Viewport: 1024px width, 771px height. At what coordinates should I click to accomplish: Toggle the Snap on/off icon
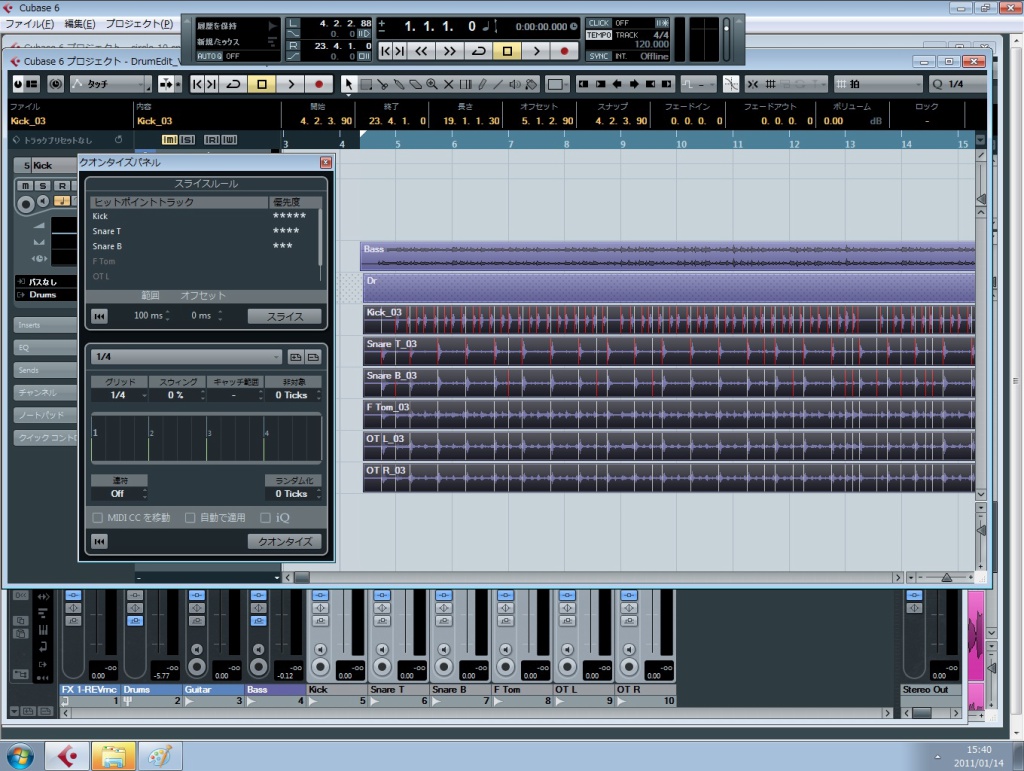tap(754, 84)
